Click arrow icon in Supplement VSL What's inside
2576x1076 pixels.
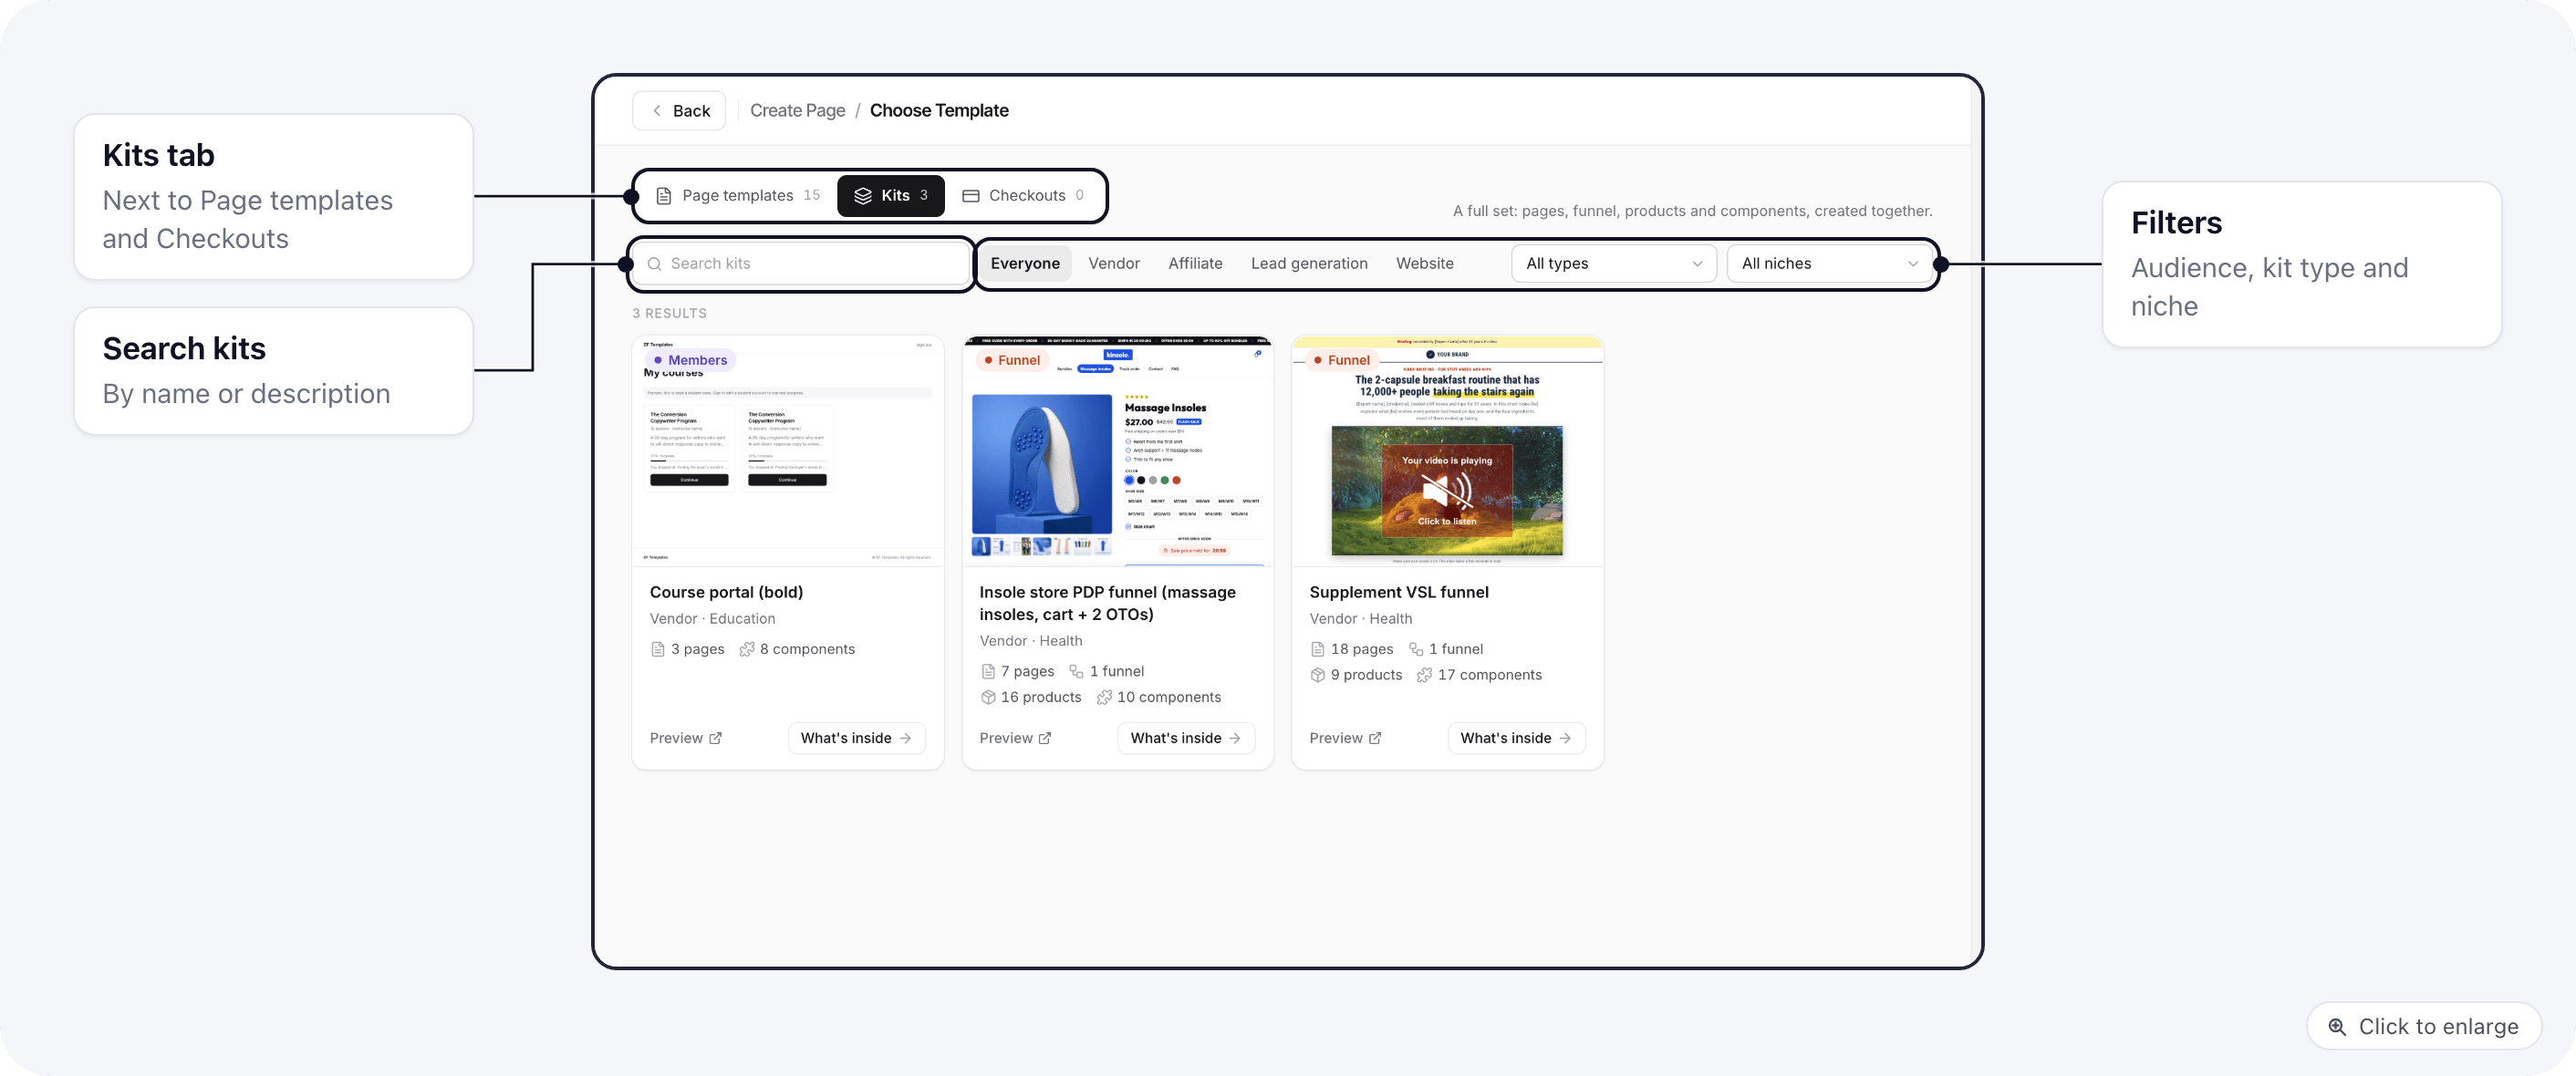(x=1565, y=738)
